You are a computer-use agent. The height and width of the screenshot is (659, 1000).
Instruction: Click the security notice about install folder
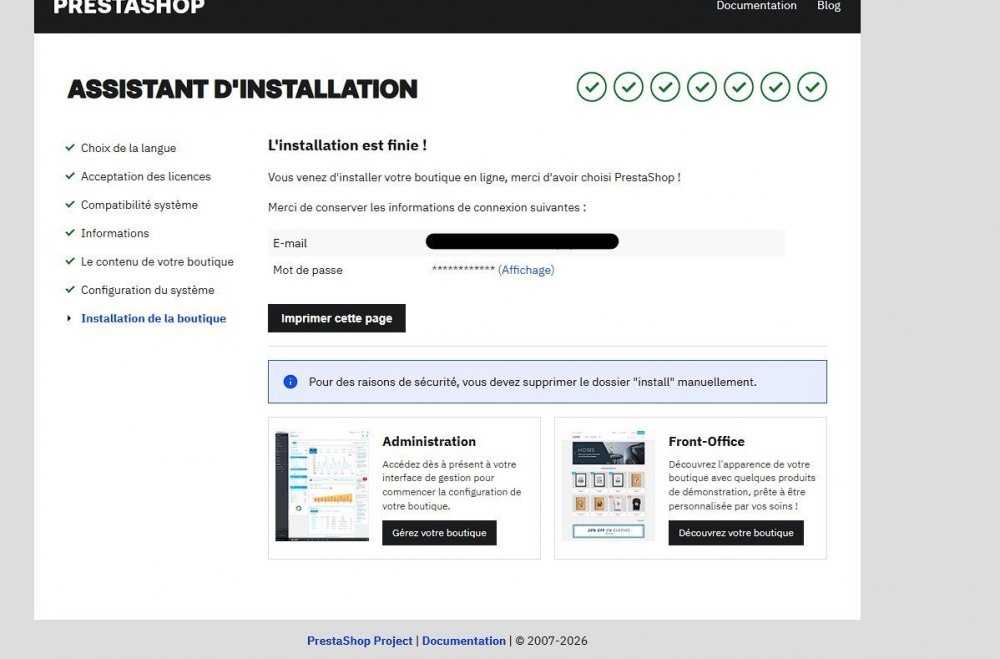(x=547, y=382)
